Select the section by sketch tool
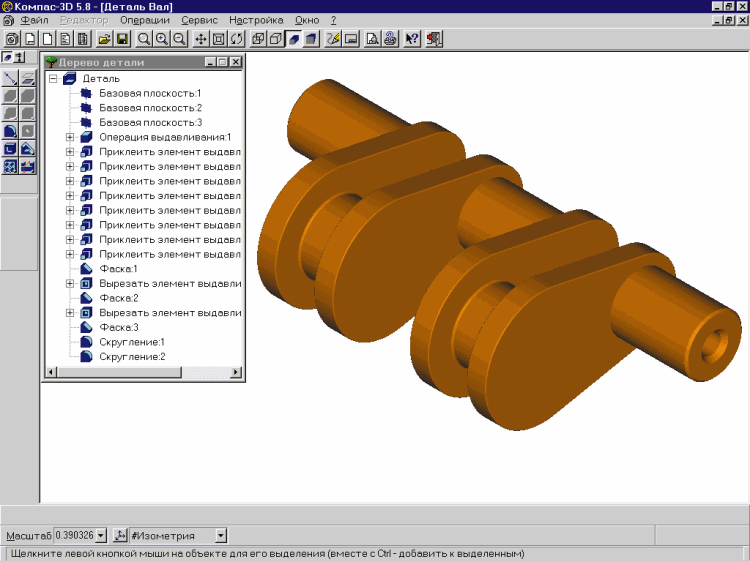 [x=28, y=166]
